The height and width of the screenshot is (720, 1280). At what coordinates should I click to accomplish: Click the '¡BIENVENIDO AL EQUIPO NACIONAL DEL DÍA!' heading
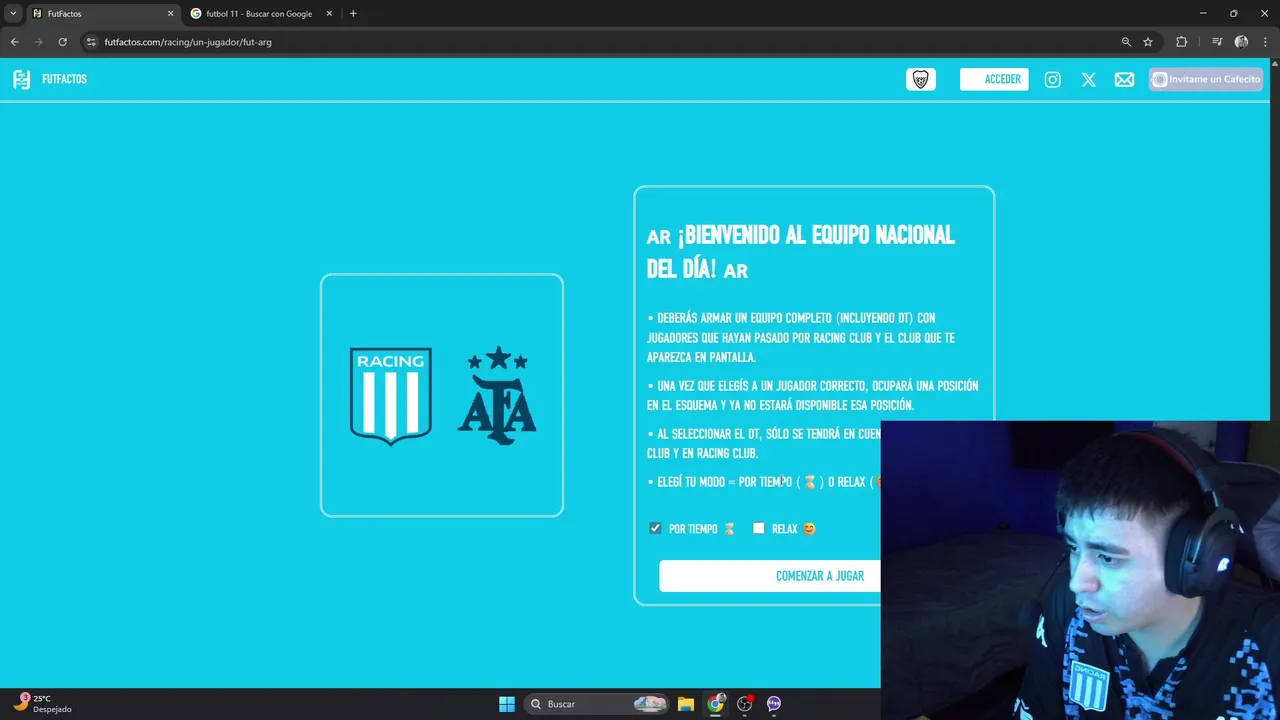801,251
